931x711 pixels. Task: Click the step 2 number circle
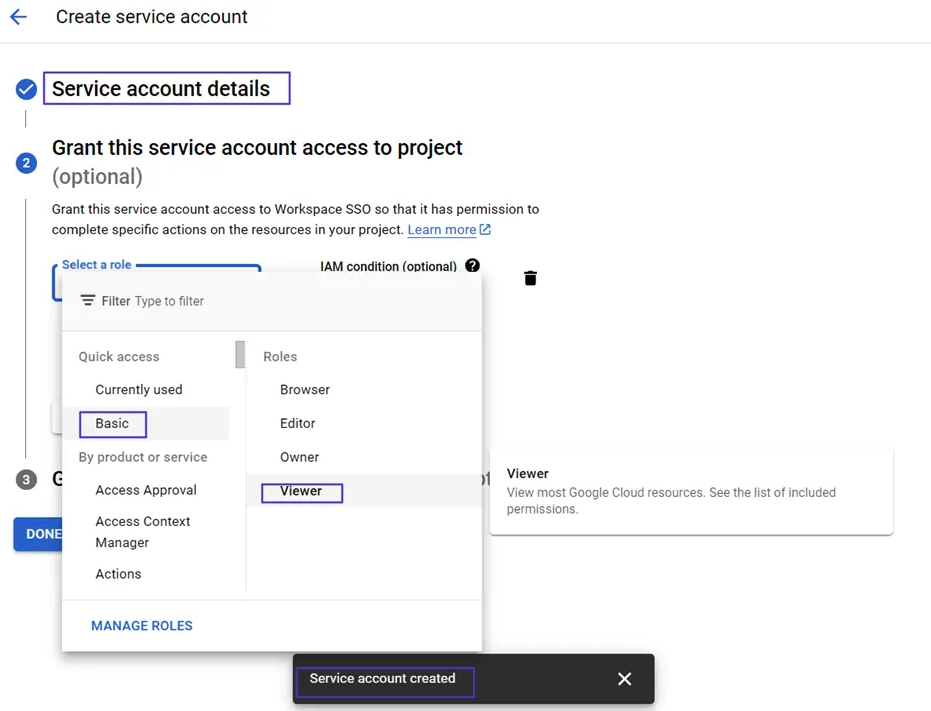[25, 162]
